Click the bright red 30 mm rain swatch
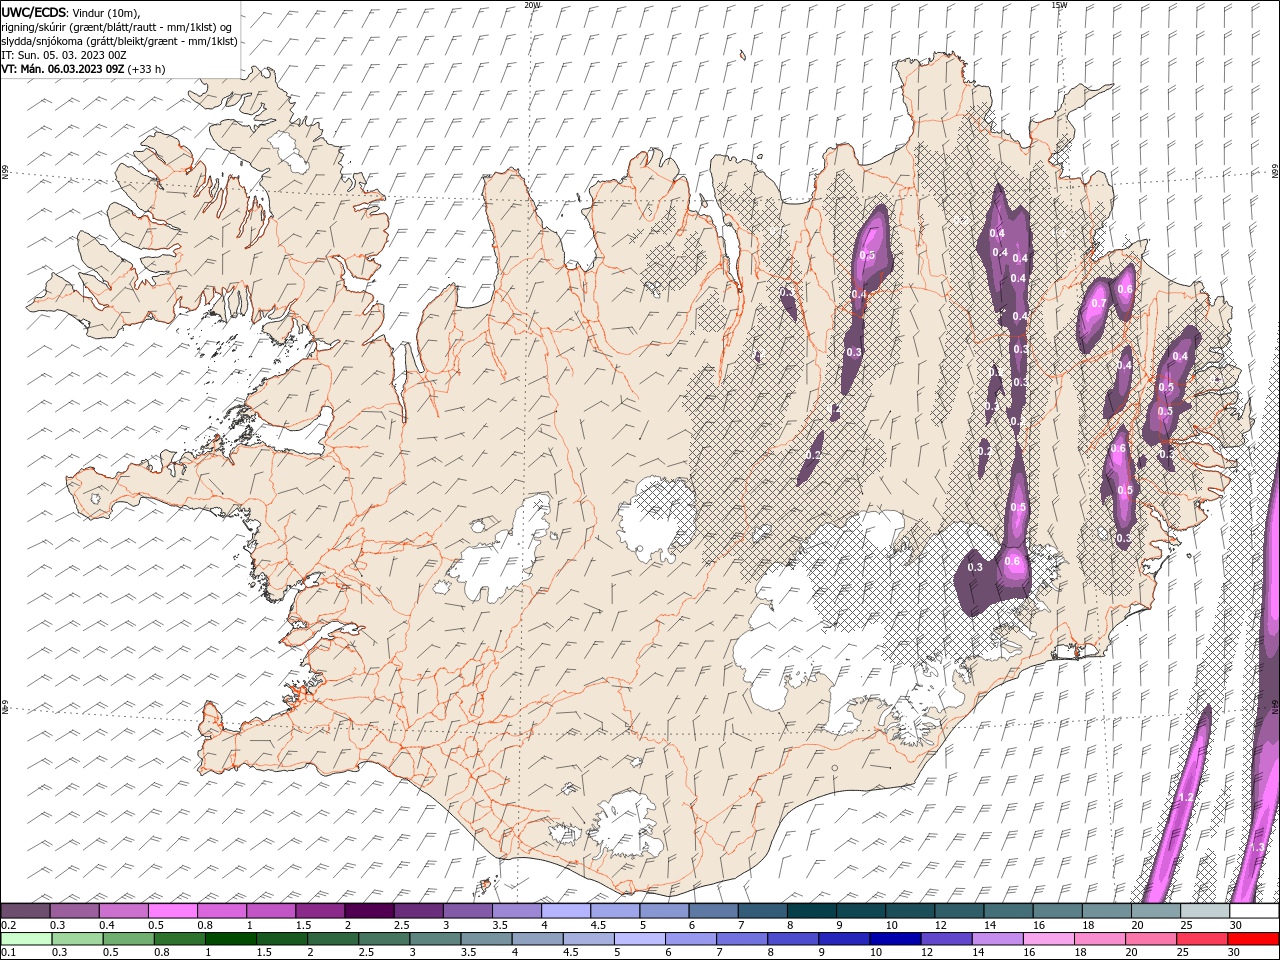This screenshot has height=960, width=1280. [x=1252, y=939]
